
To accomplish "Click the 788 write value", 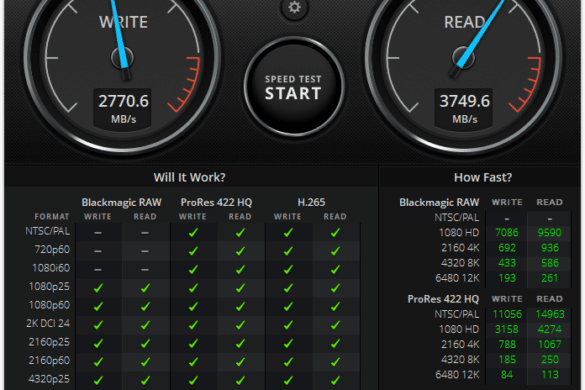I will 507,344.
